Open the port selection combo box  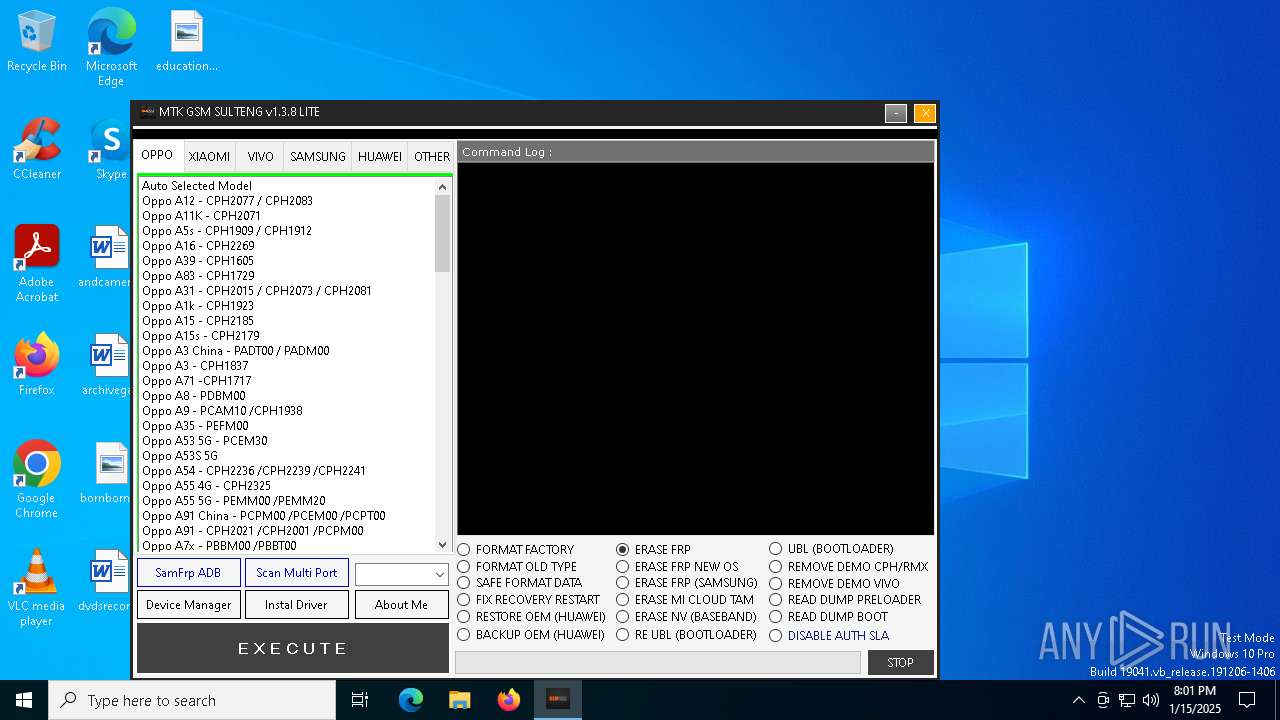click(401, 574)
